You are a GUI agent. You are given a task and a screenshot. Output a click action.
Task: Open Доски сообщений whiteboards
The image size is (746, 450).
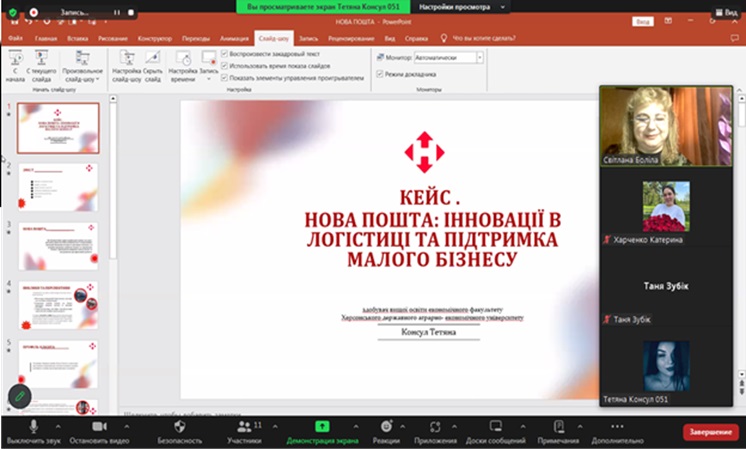495,432
